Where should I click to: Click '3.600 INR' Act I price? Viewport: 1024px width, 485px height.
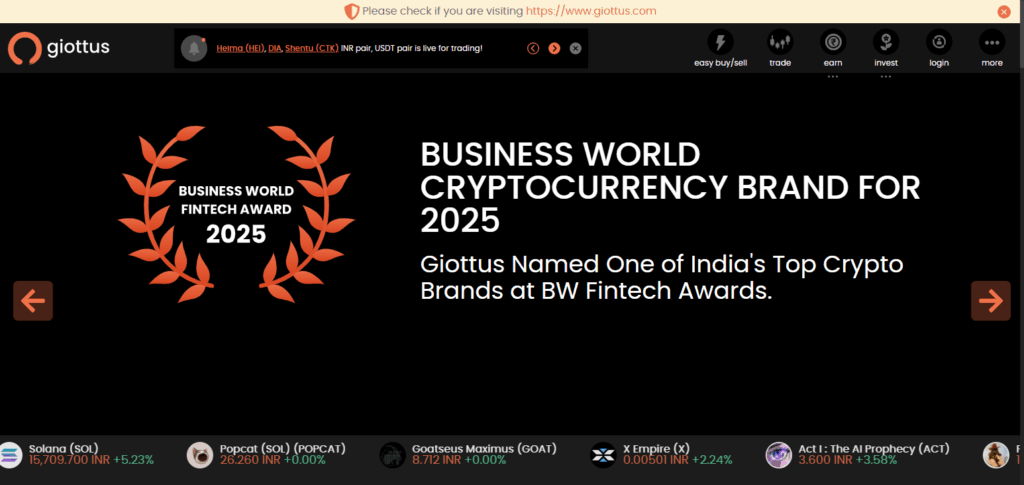tap(827, 460)
